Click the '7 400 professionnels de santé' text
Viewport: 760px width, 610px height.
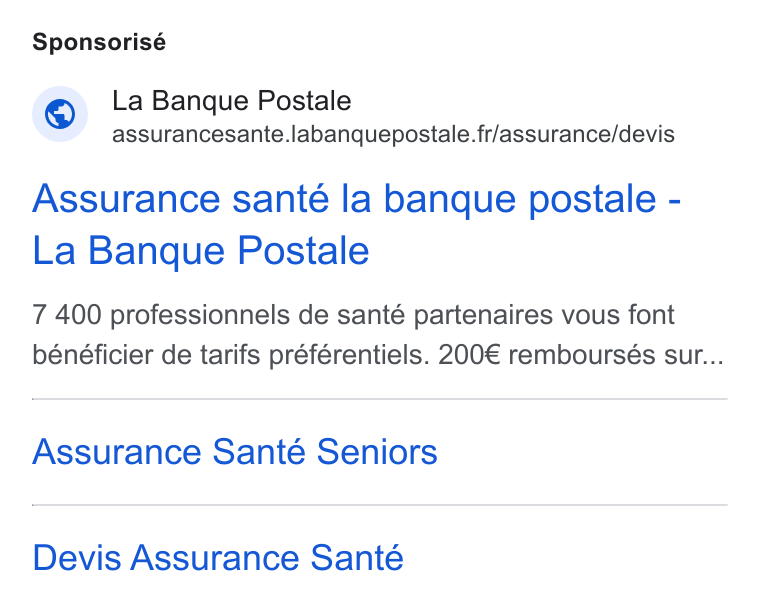coord(218,315)
